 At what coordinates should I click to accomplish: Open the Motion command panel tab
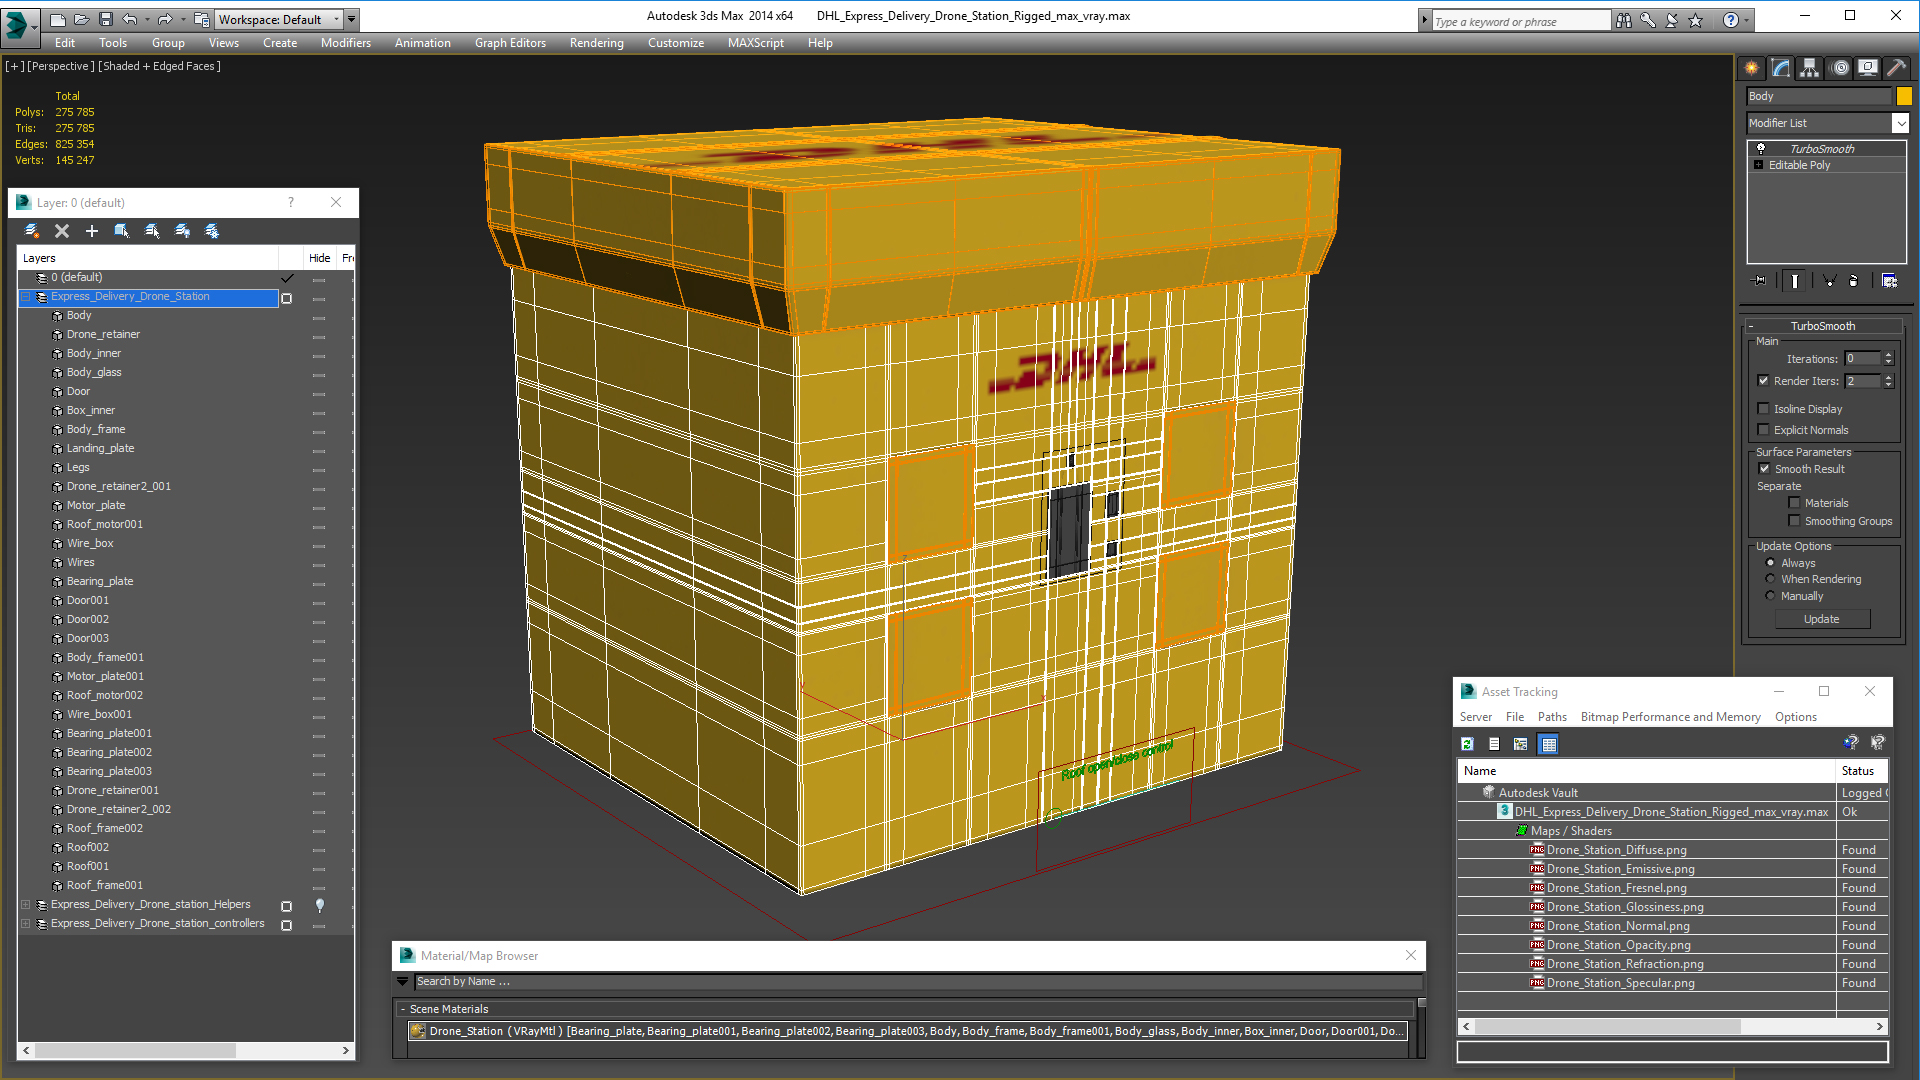click(1839, 68)
